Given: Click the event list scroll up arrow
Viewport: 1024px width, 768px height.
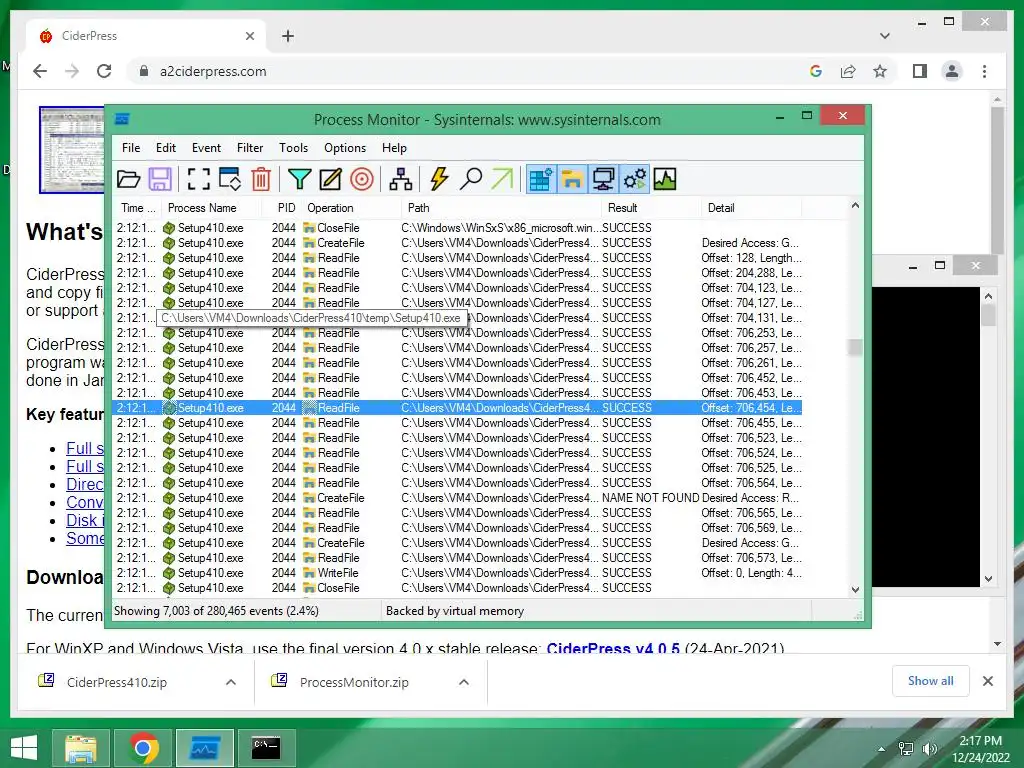Looking at the screenshot, I should pos(855,206).
